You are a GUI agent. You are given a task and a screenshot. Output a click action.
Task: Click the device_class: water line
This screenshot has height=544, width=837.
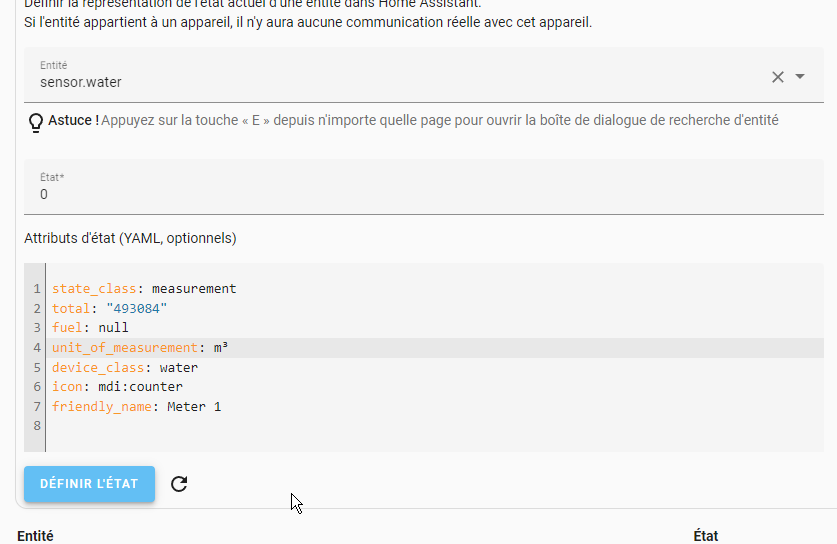[125, 367]
